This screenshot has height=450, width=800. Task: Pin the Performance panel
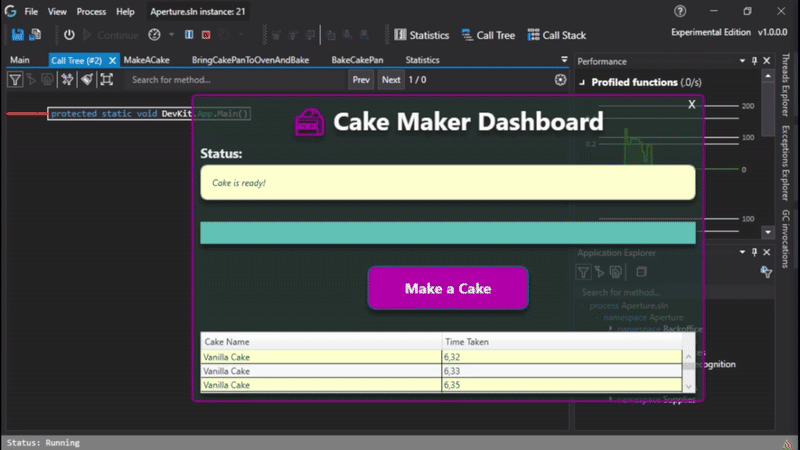pos(753,61)
